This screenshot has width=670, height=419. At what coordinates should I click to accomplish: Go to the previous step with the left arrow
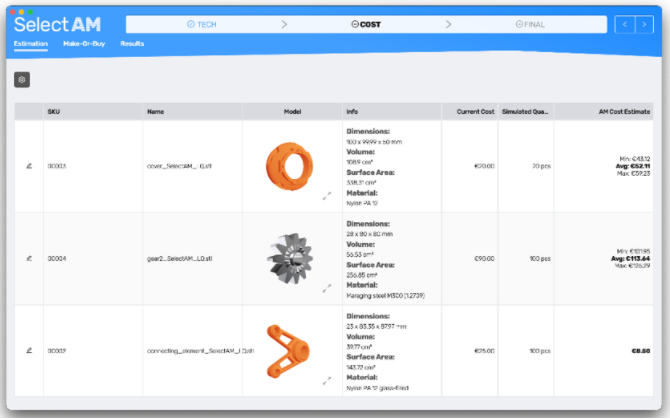click(625, 24)
